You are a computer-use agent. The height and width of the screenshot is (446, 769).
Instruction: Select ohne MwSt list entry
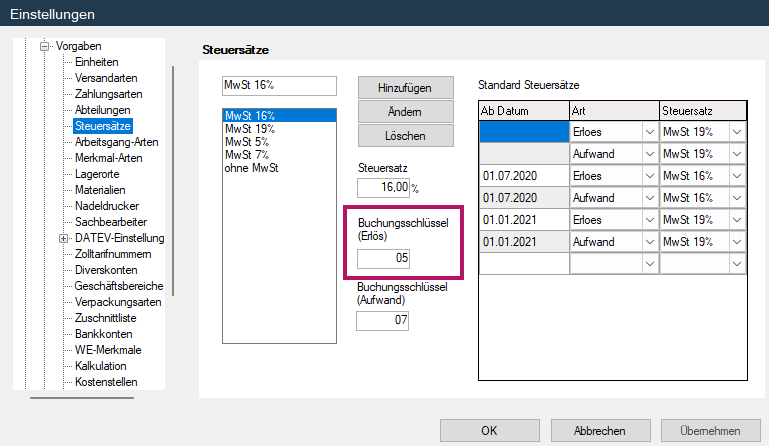[x=251, y=168]
